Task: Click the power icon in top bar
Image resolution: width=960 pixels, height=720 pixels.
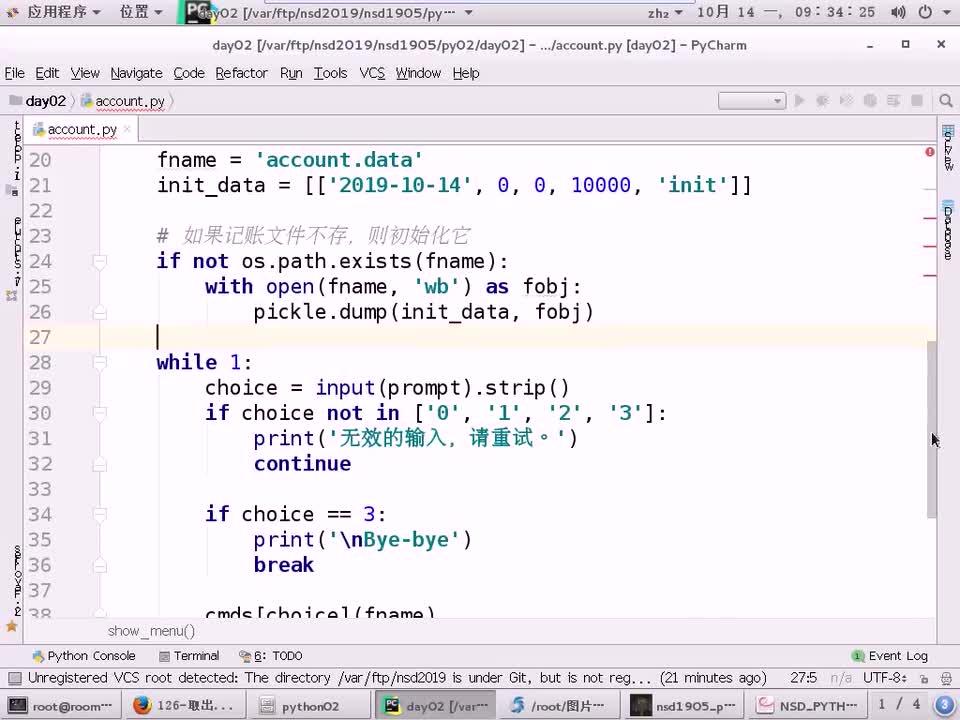Action: (925, 12)
